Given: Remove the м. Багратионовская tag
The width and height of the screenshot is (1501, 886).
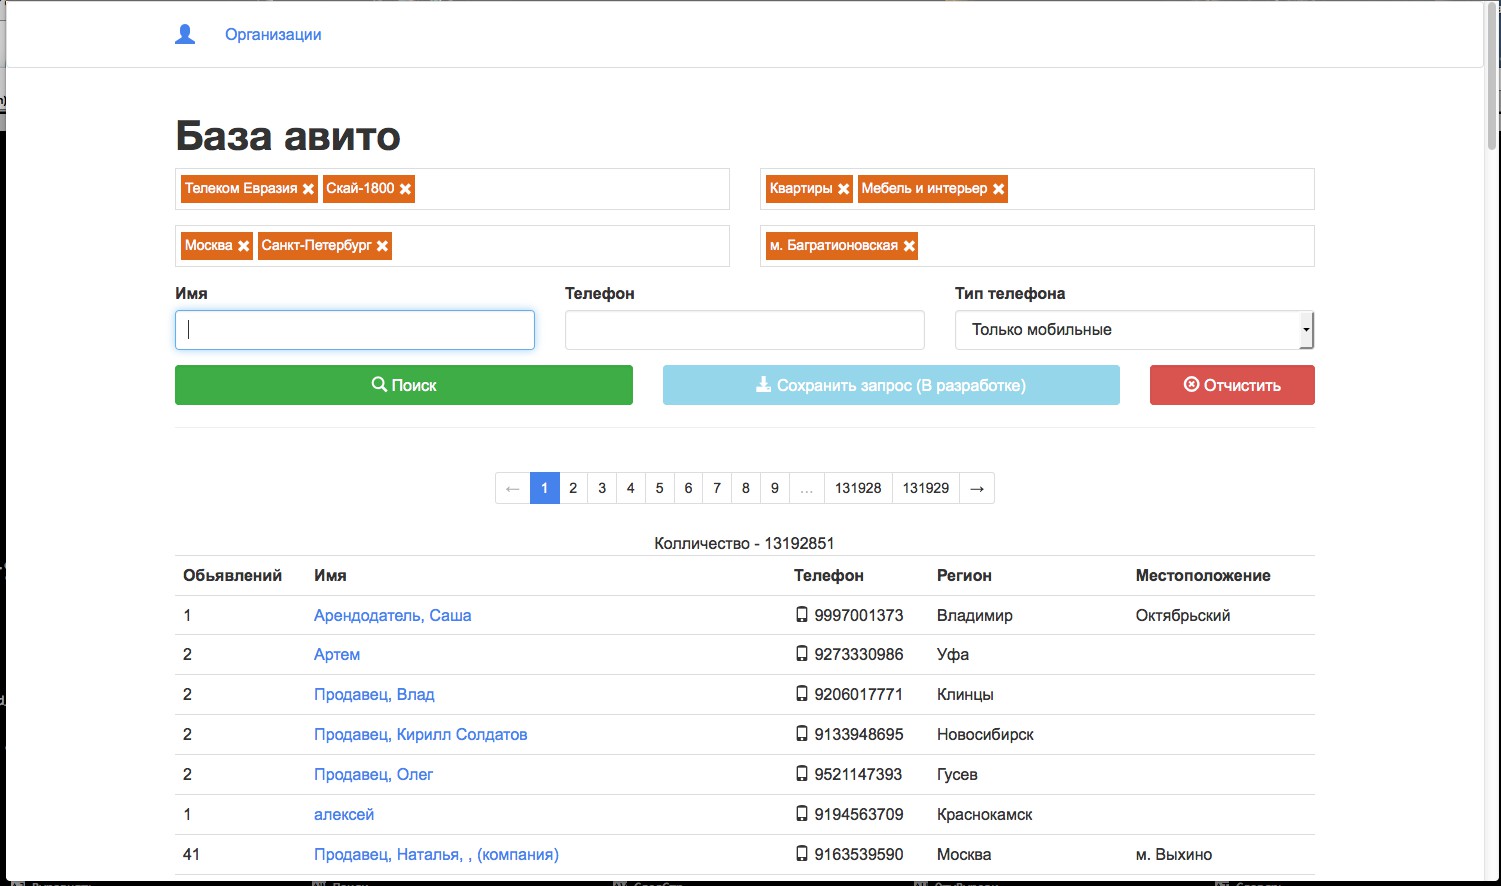Looking at the screenshot, I should [x=909, y=246].
